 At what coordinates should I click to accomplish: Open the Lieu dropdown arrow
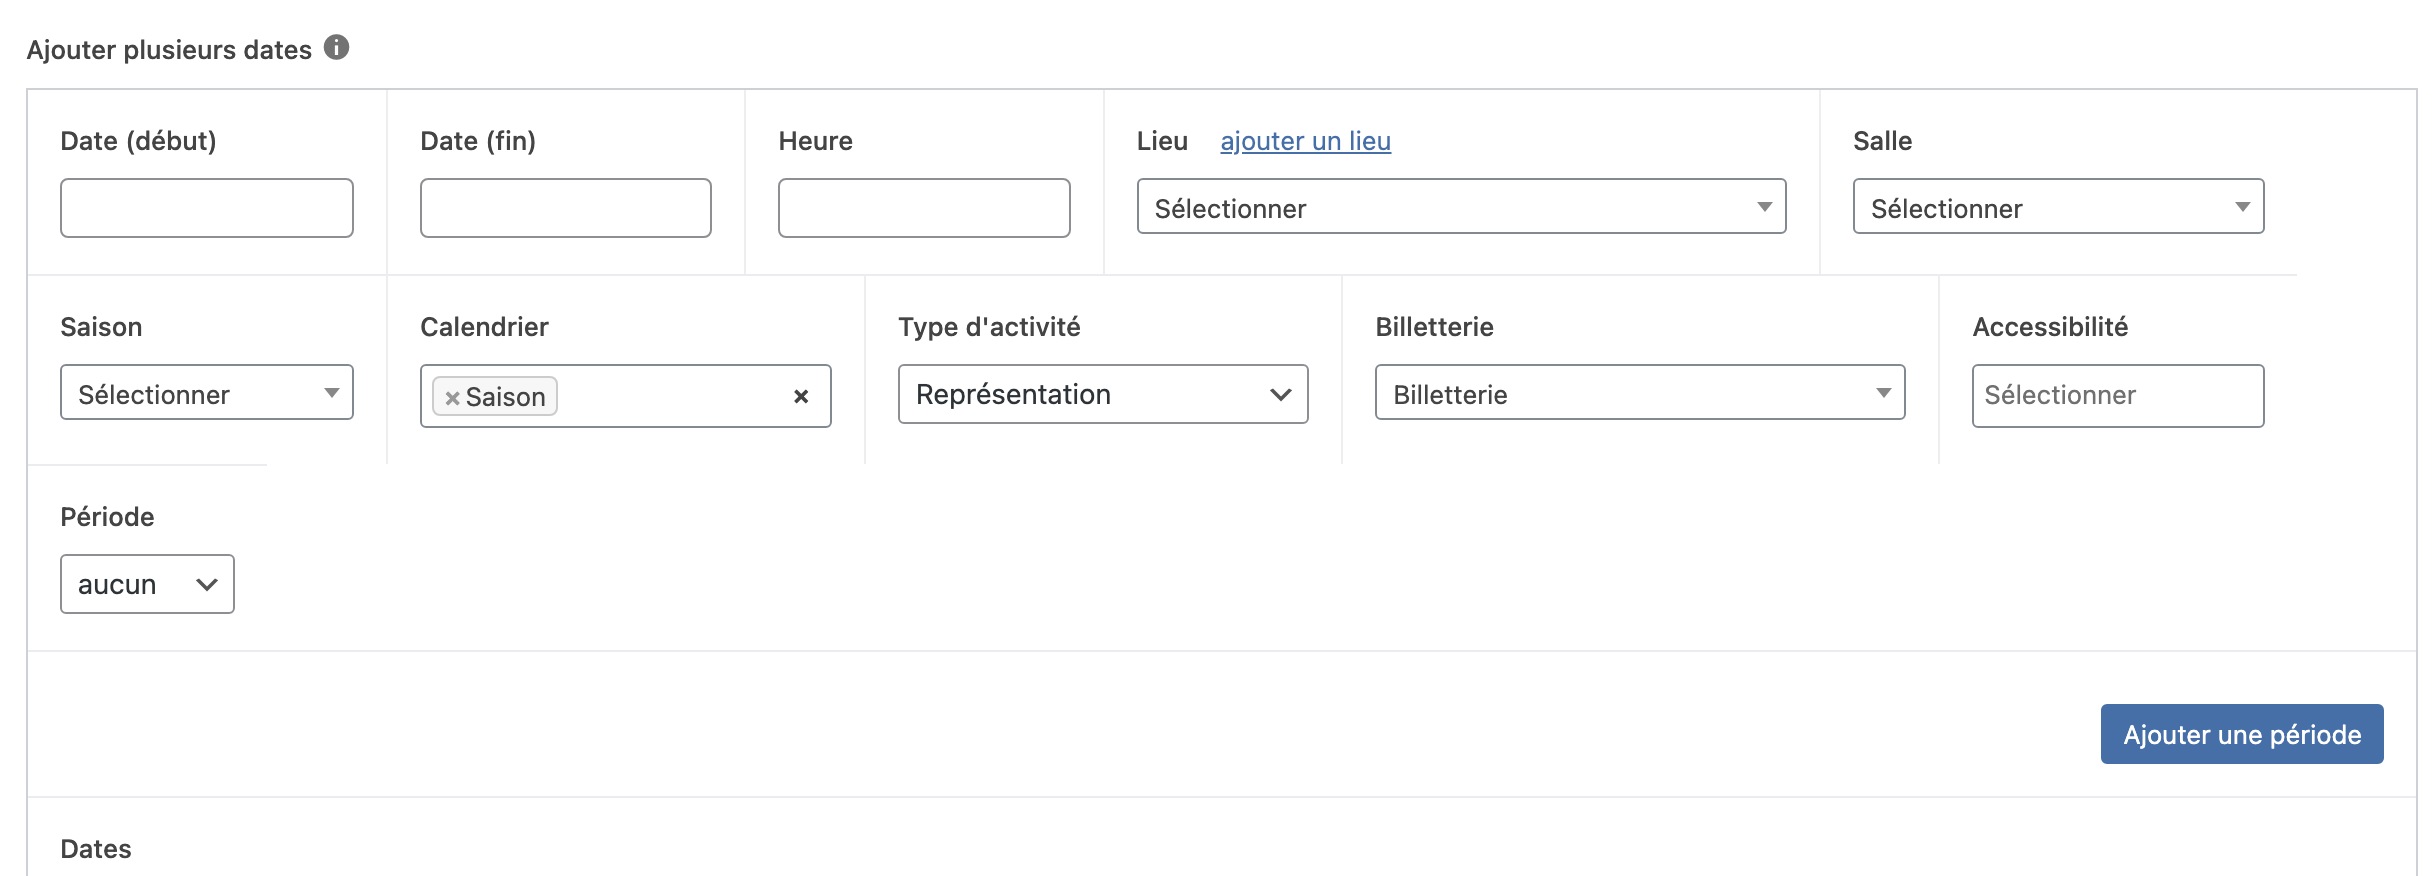pyautogui.click(x=1764, y=207)
